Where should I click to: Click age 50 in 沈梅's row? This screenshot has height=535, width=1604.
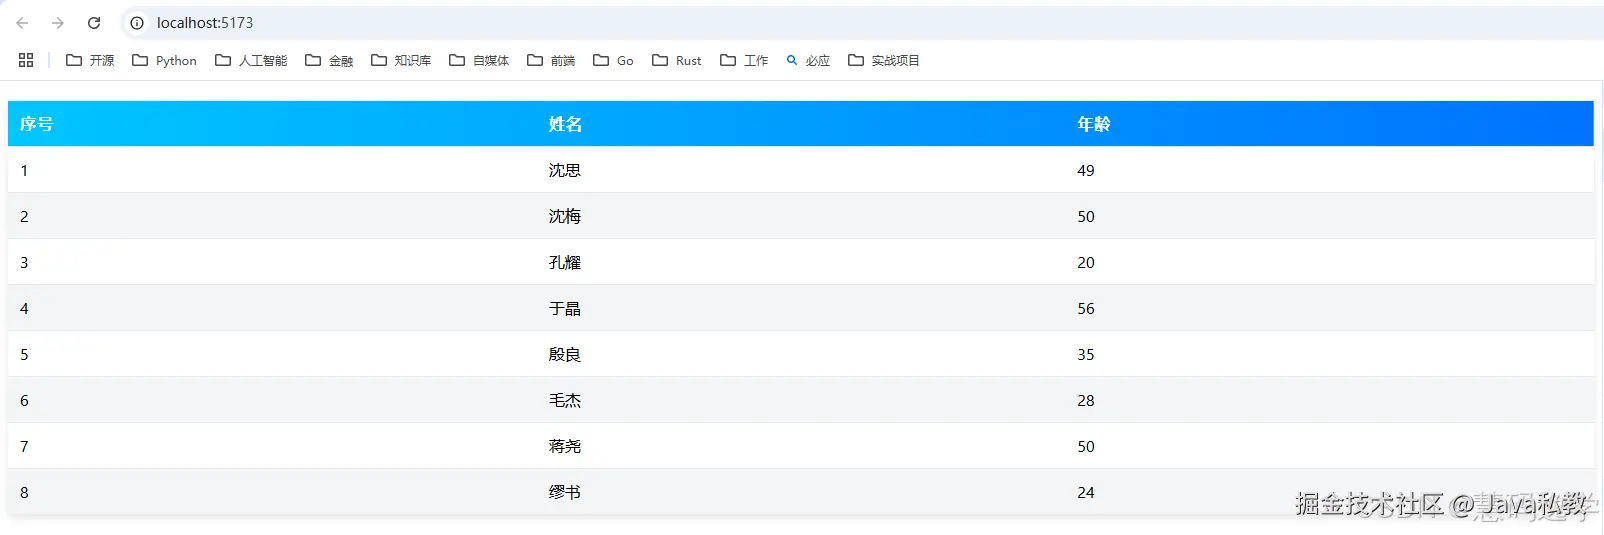coord(1086,217)
